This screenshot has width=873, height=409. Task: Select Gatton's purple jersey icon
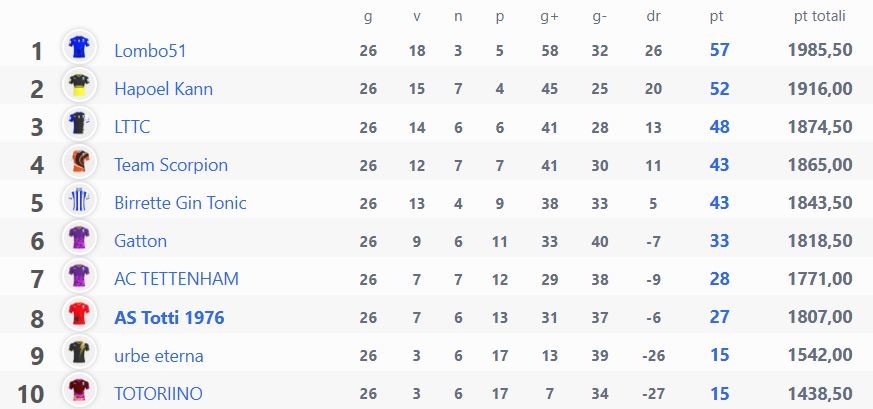tap(79, 237)
